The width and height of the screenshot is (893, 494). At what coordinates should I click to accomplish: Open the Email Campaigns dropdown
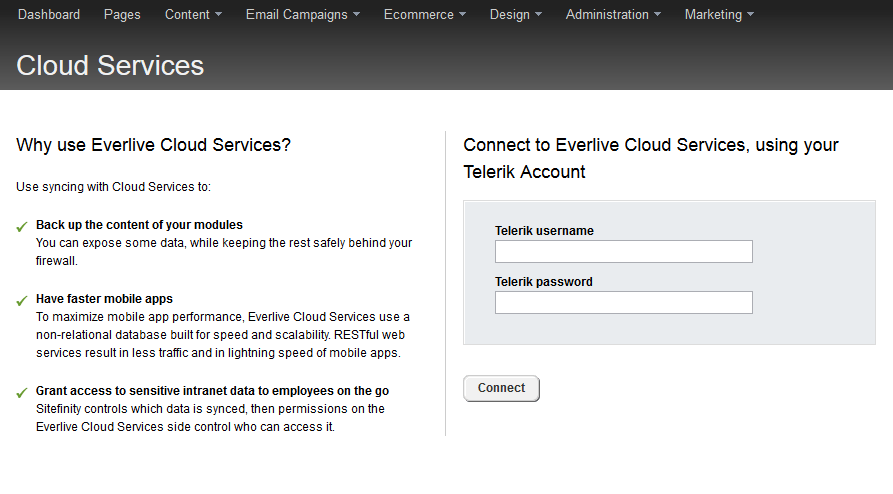tap(302, 14)
